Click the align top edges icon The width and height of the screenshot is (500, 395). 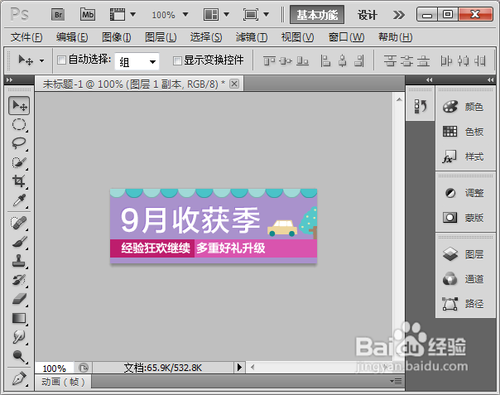click(x=269, y=61)
